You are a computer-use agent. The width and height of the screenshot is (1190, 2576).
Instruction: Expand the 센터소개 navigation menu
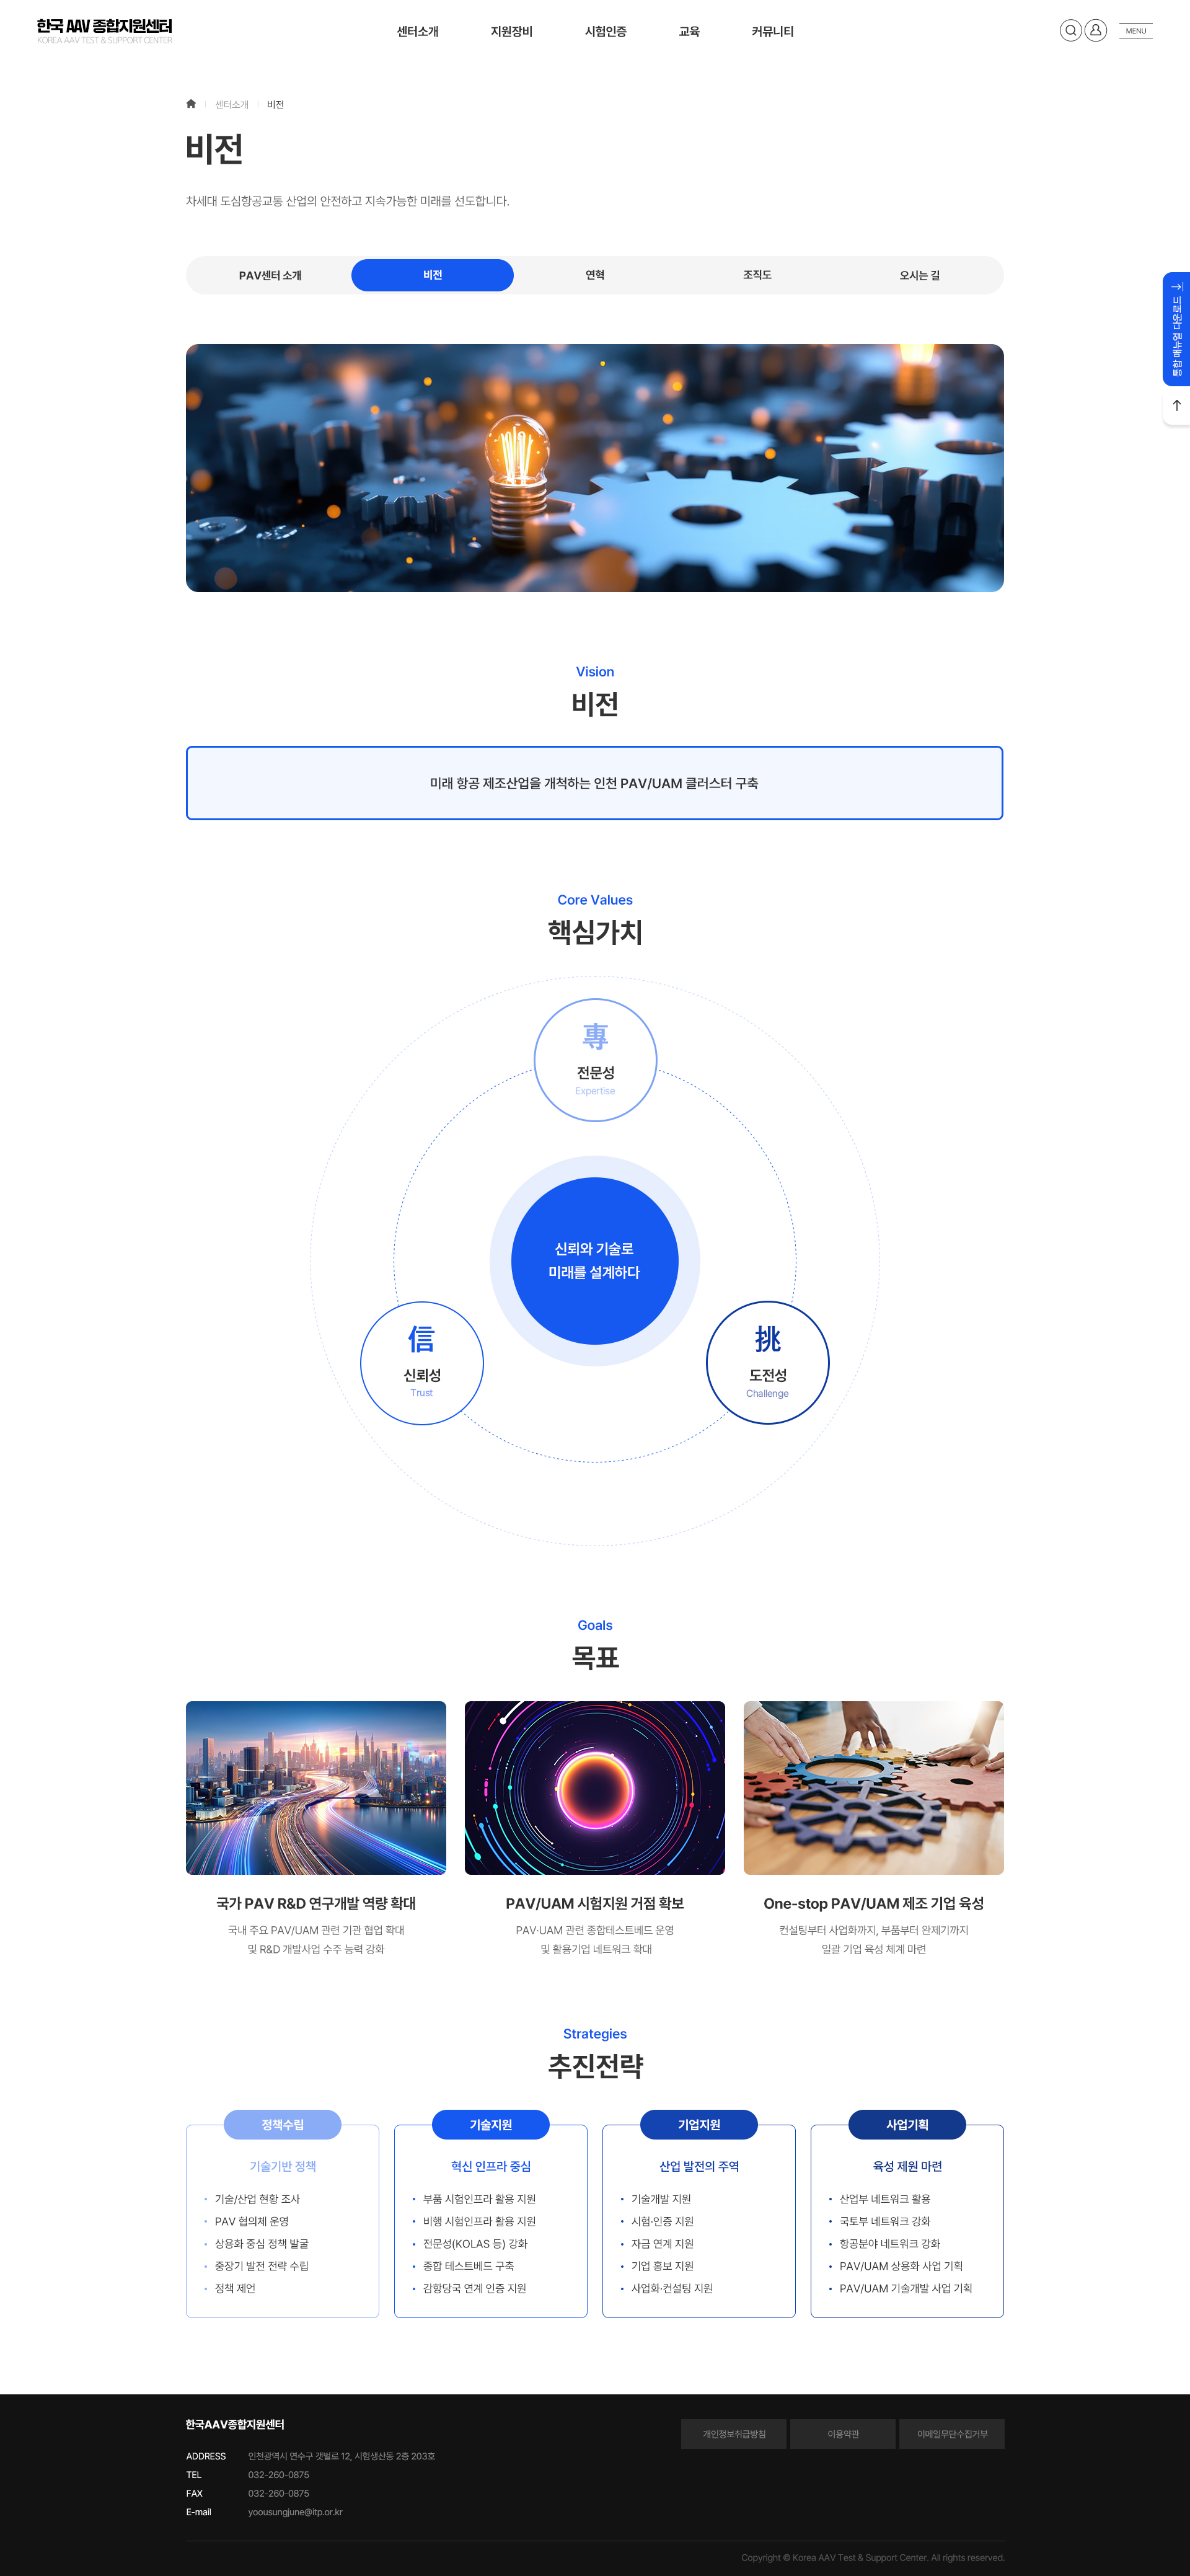point(418,32)
